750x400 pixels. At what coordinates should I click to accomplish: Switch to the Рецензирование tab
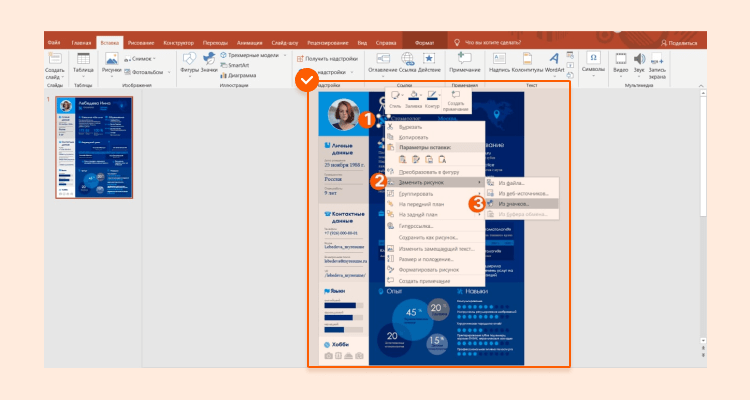328,43
